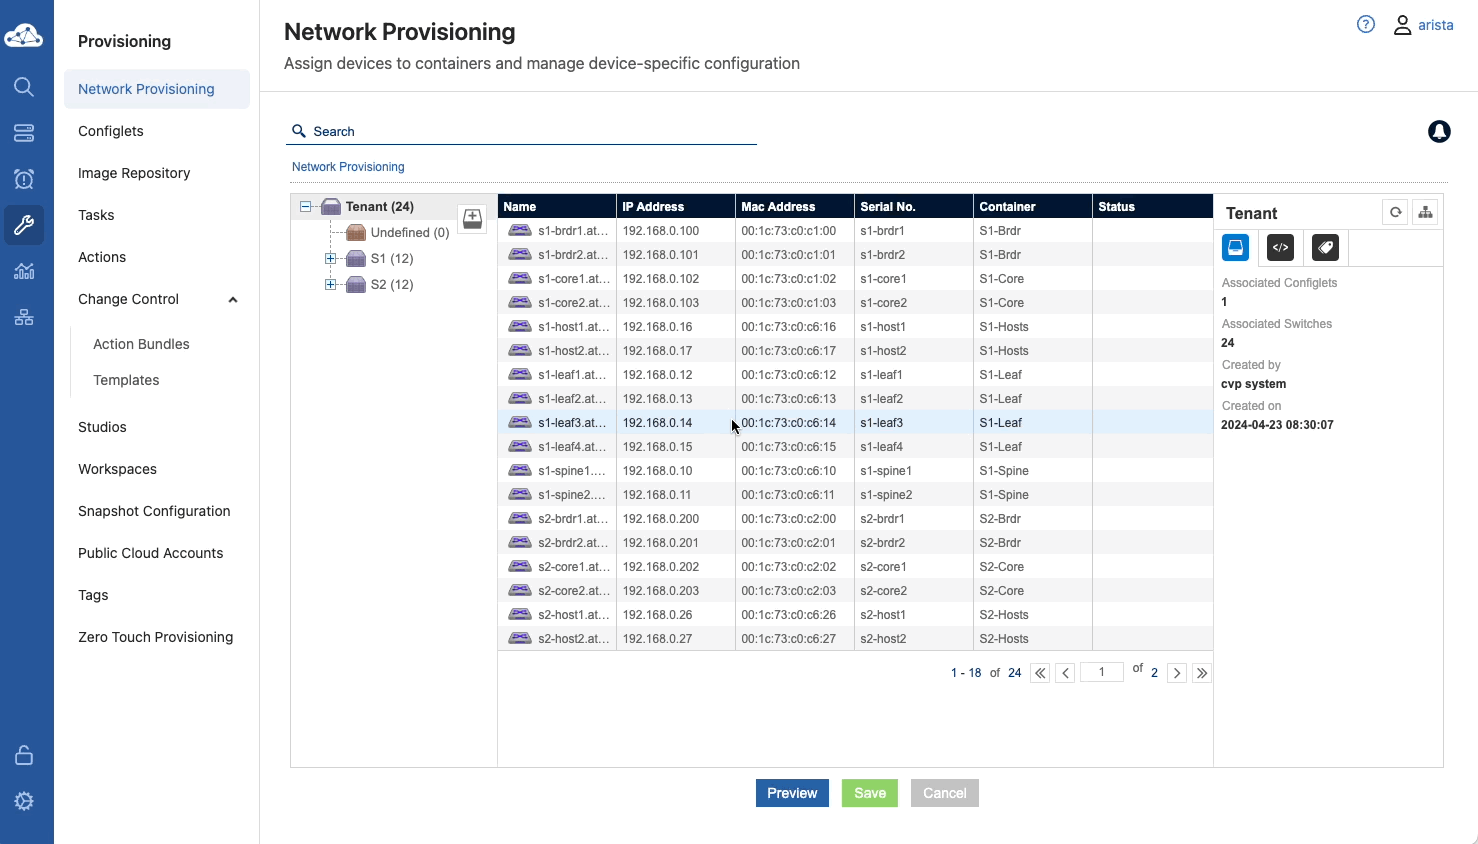This screenshot has width=1478, height=844.
Task: Click the Devices inventory sidebar icon
Action: pyautogui.click(x=24, y=133)
